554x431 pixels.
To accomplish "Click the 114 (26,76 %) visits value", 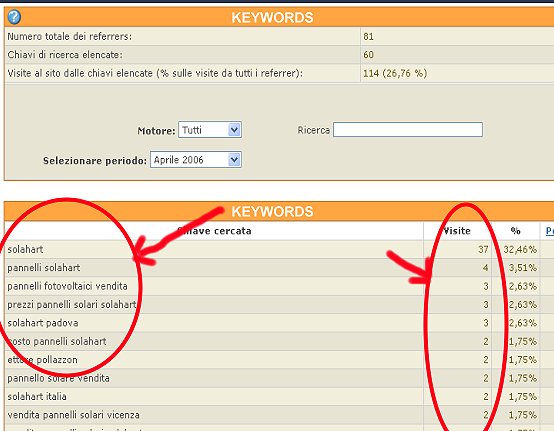I will [x=395, y=73].
